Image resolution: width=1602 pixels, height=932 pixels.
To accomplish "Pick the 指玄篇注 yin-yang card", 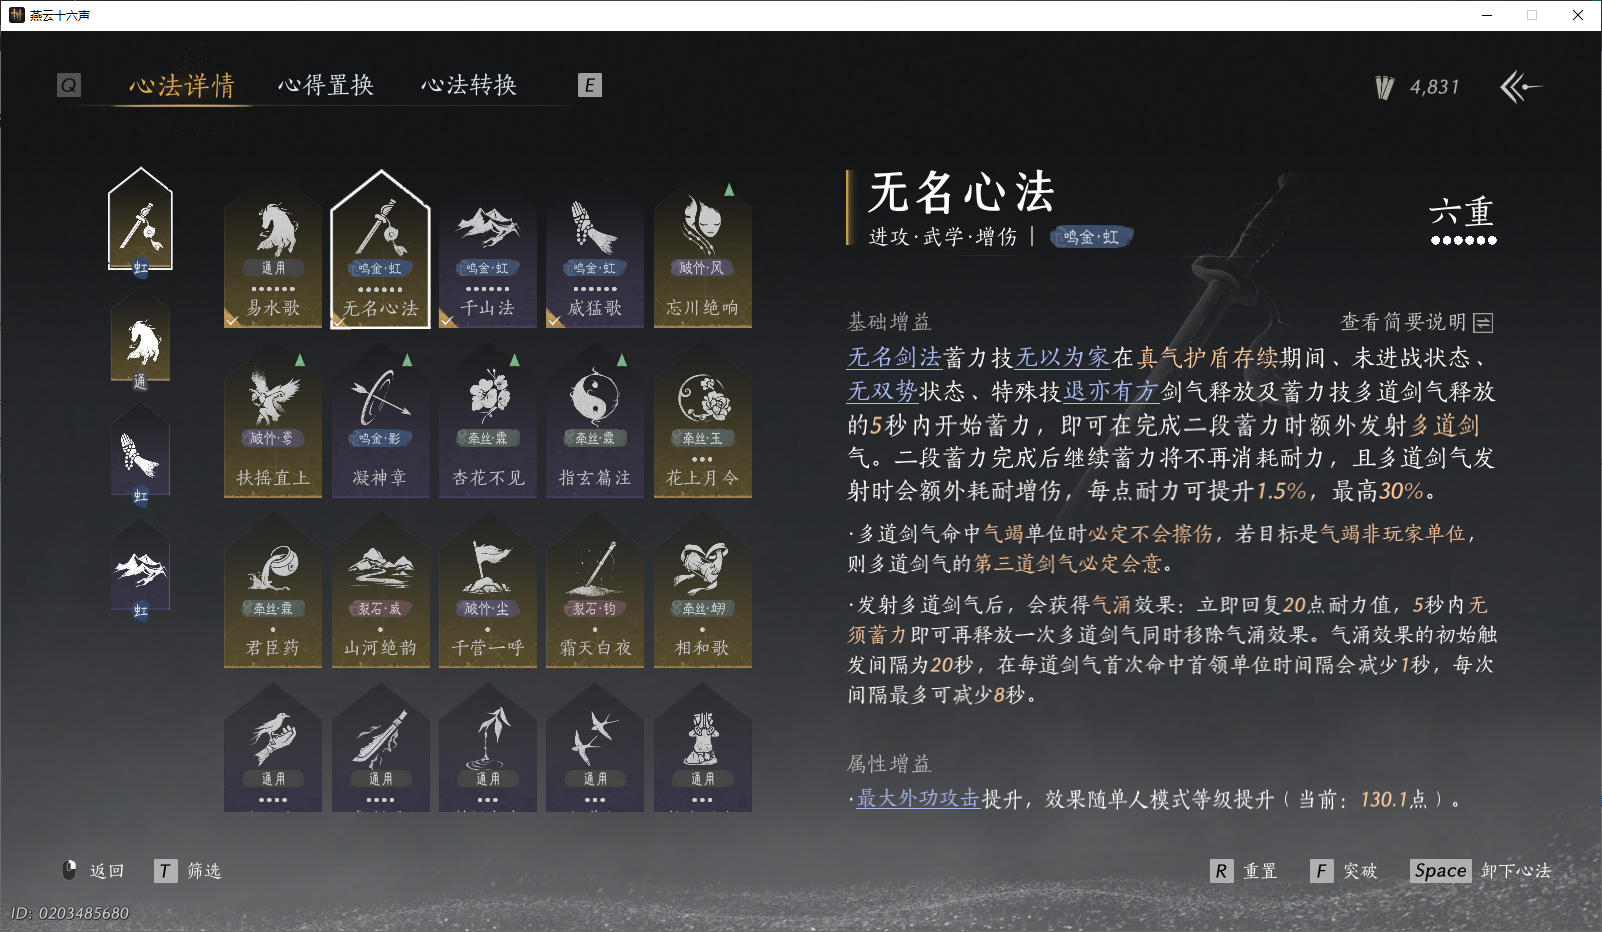I will tap(595, 420).
